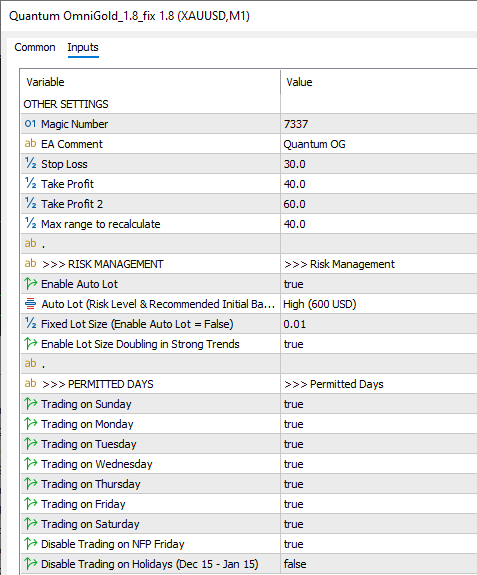Click the boolean icon beside Enable Auto Lot
477x575 pixels.
click(30, 283)
